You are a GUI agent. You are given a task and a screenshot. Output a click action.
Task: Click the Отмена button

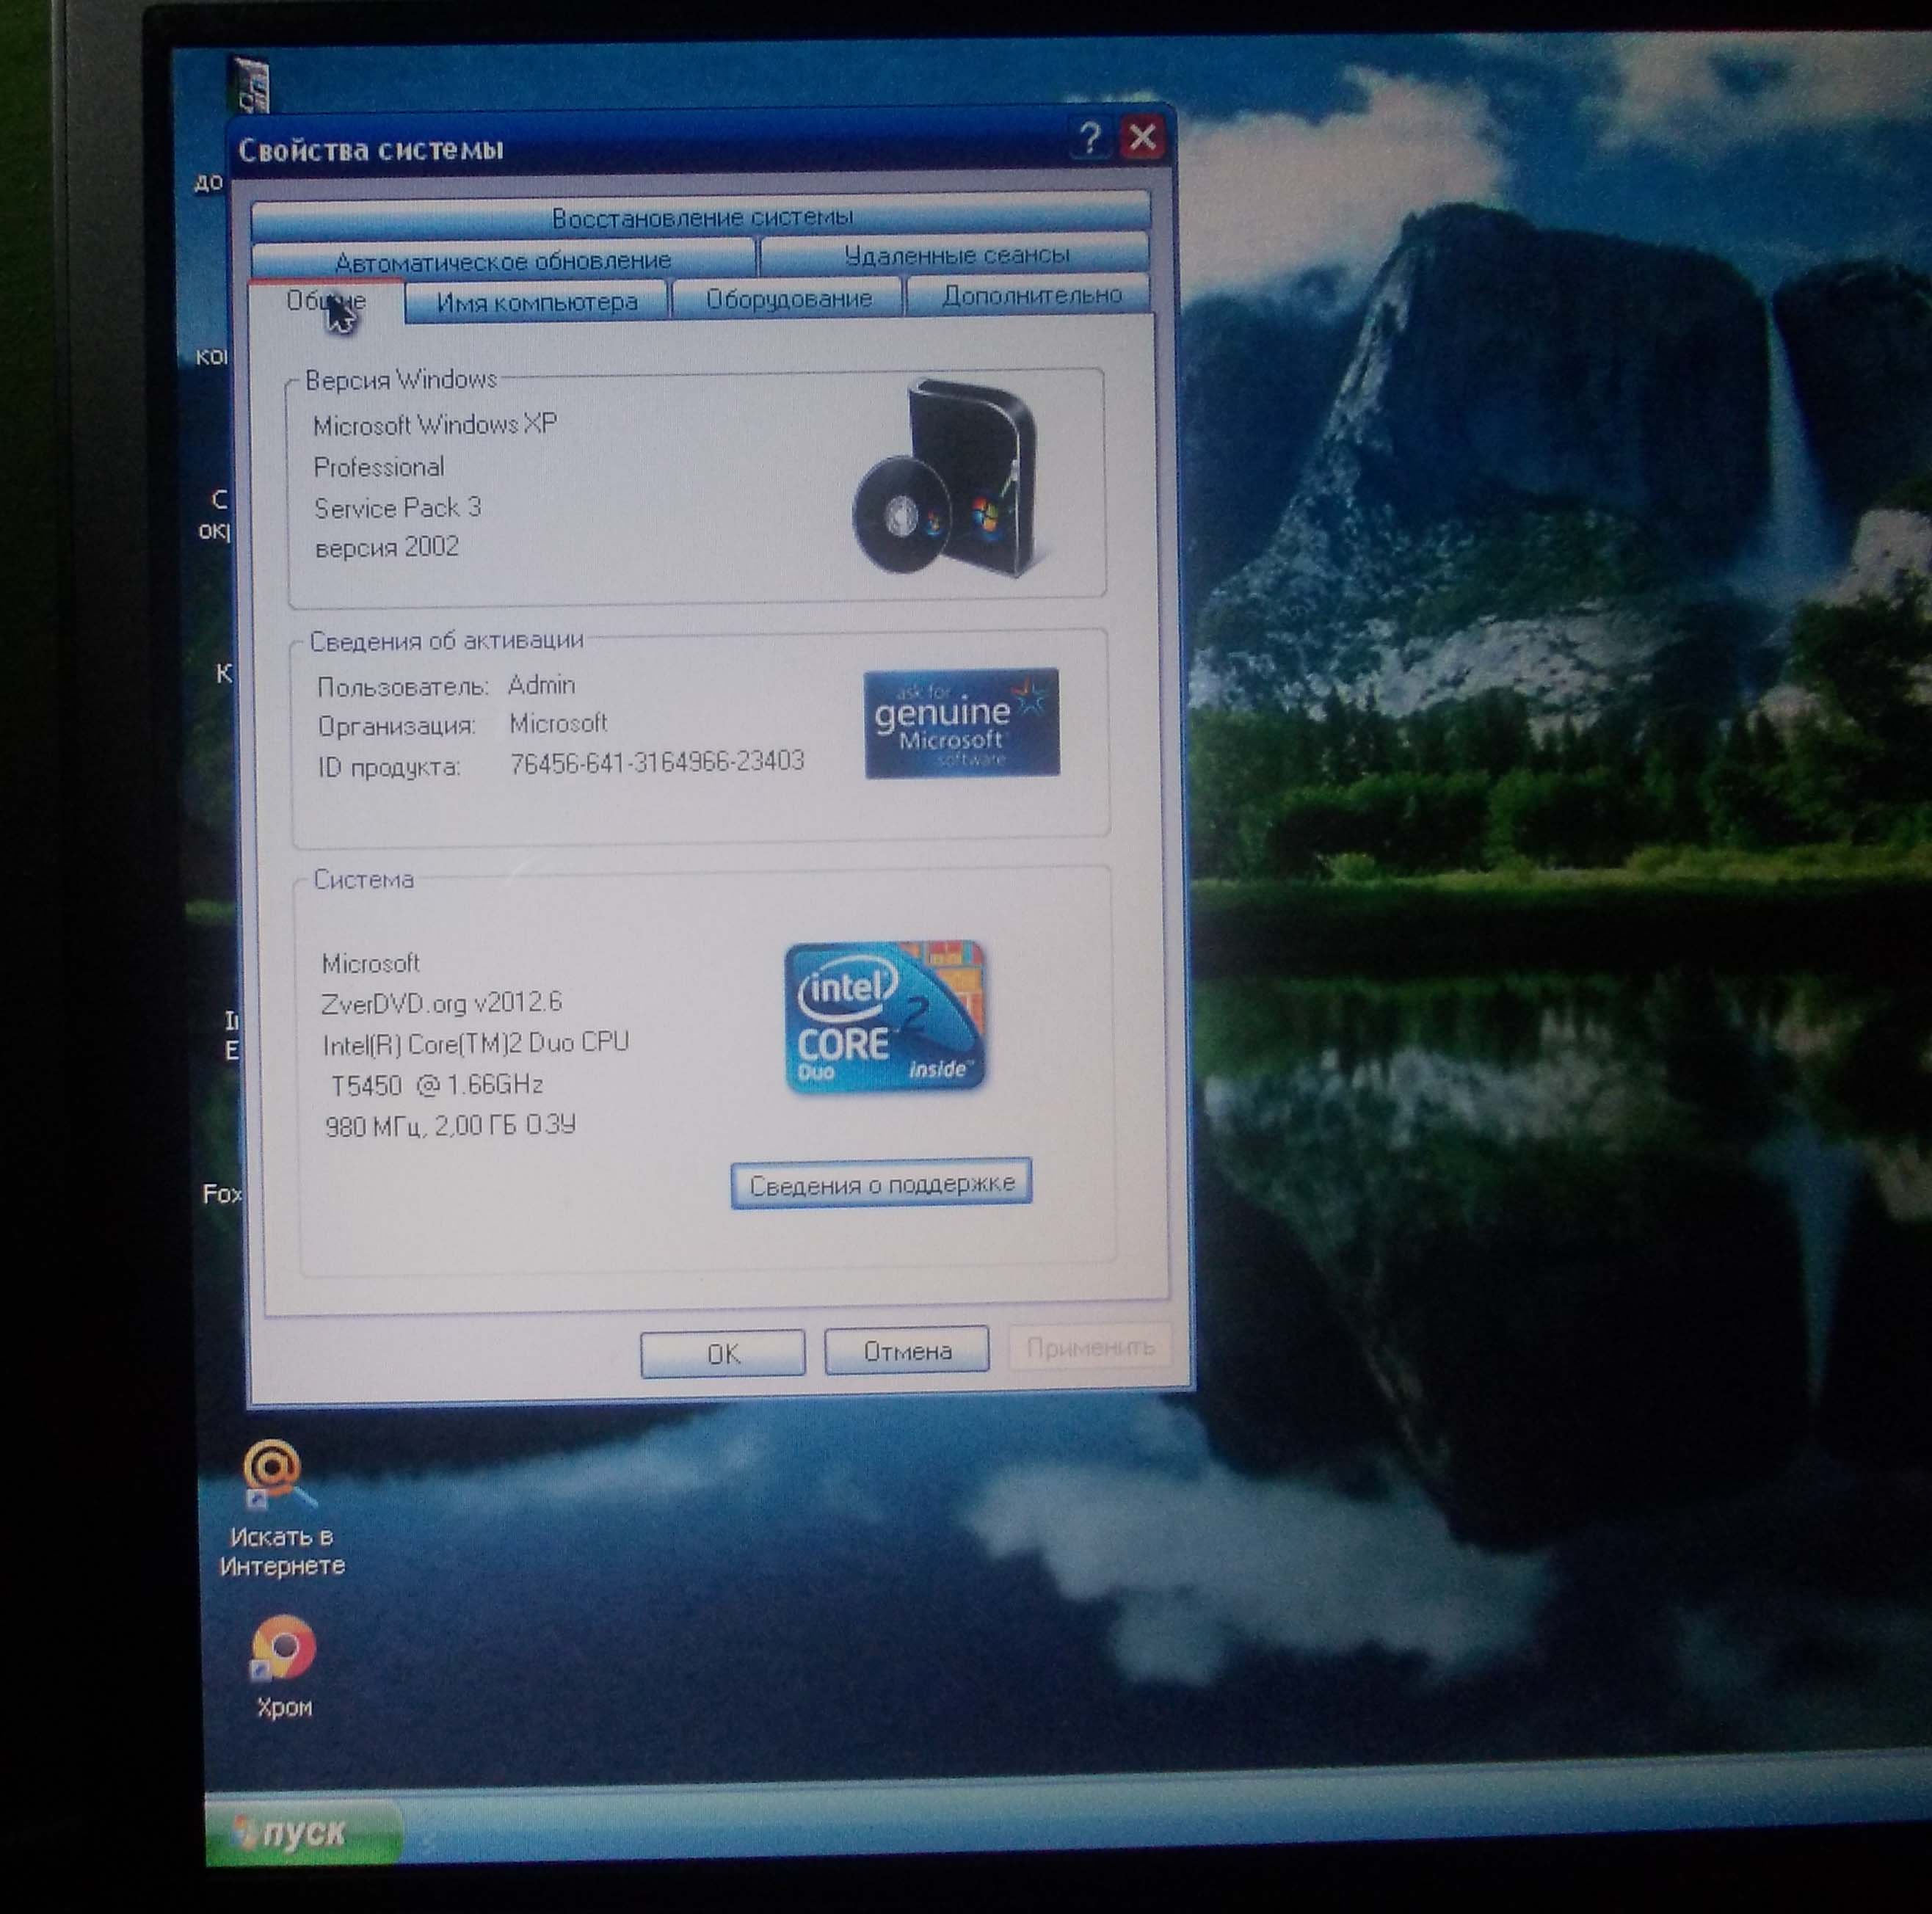tap(906, 1351)
